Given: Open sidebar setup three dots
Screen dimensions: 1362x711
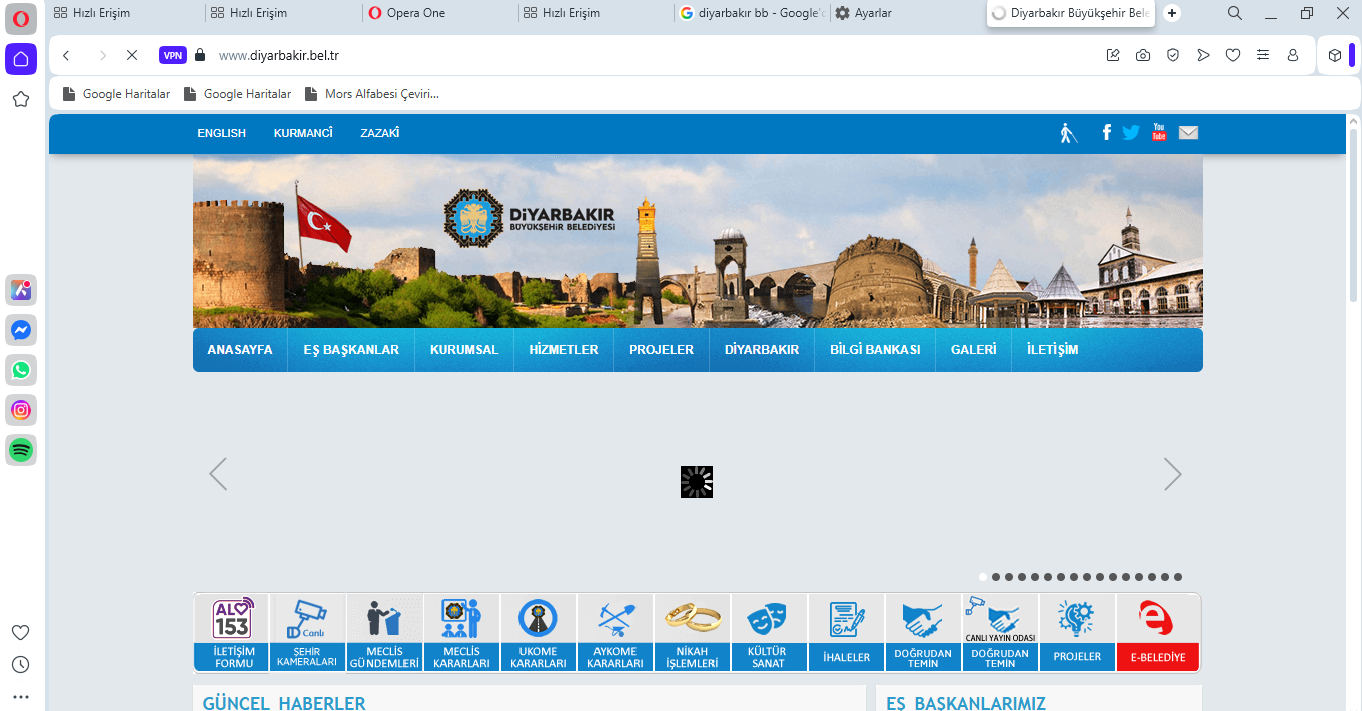Looking at the screenshot, I should pos(20,697).
